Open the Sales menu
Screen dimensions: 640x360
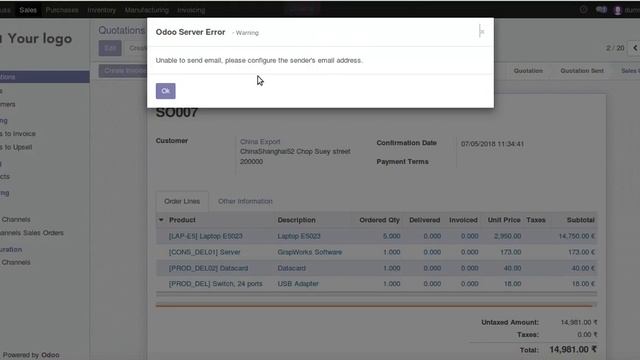click(x=28, y=10)
